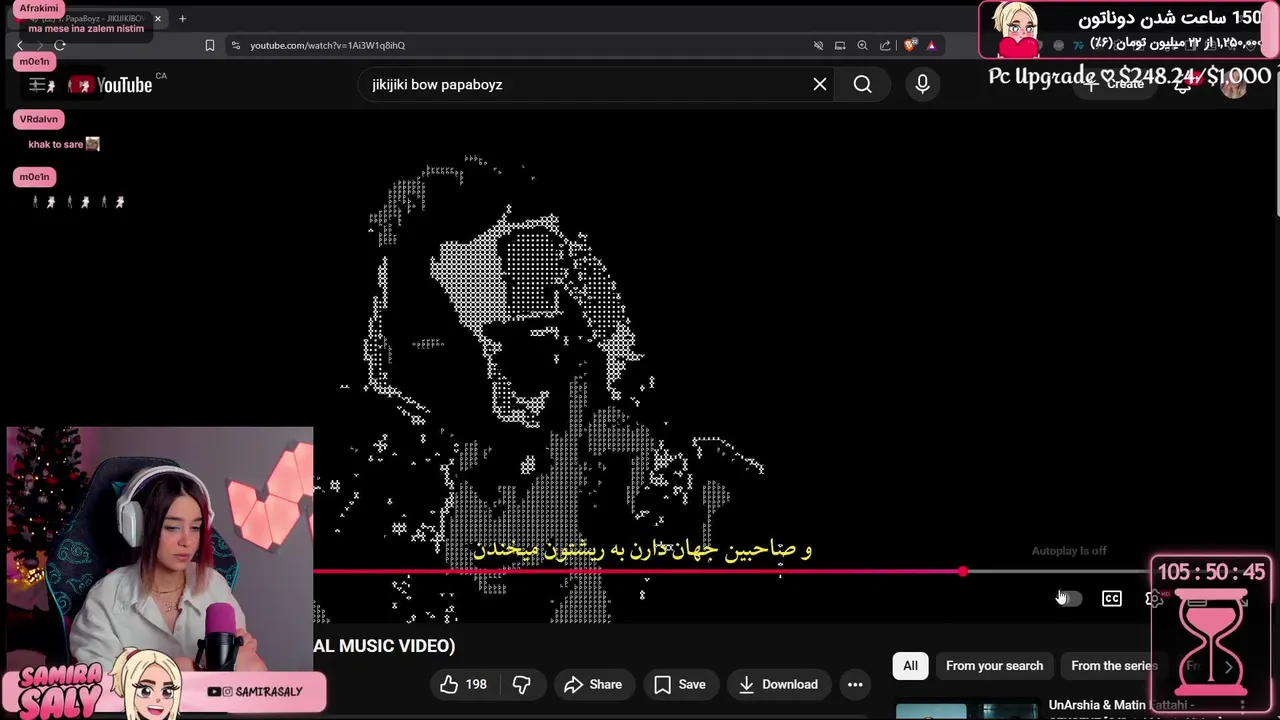
Task: Show more chips with the right chevron
Action: tap(1228, 667)
